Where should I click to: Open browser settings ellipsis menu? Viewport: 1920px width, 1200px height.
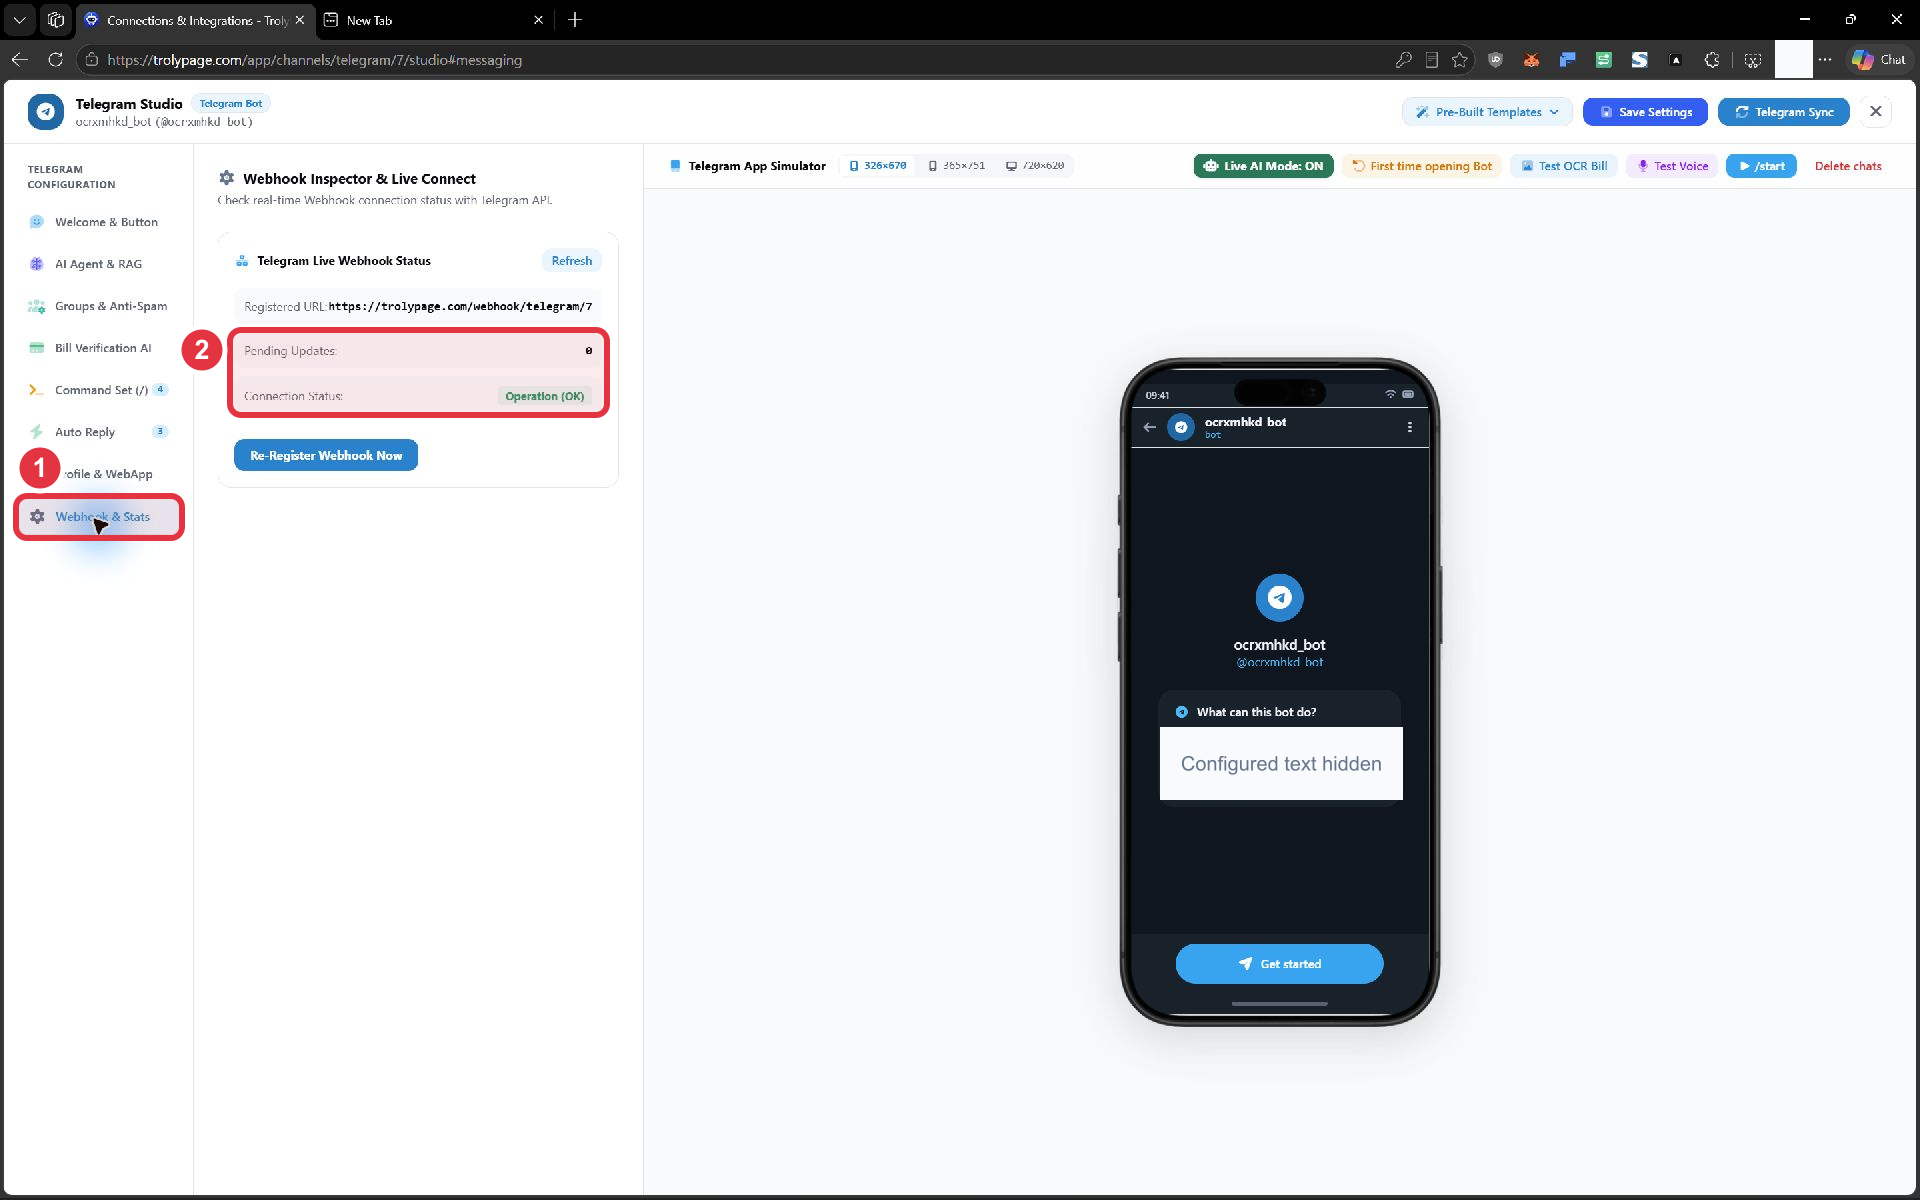click(x=1825, y=60)
